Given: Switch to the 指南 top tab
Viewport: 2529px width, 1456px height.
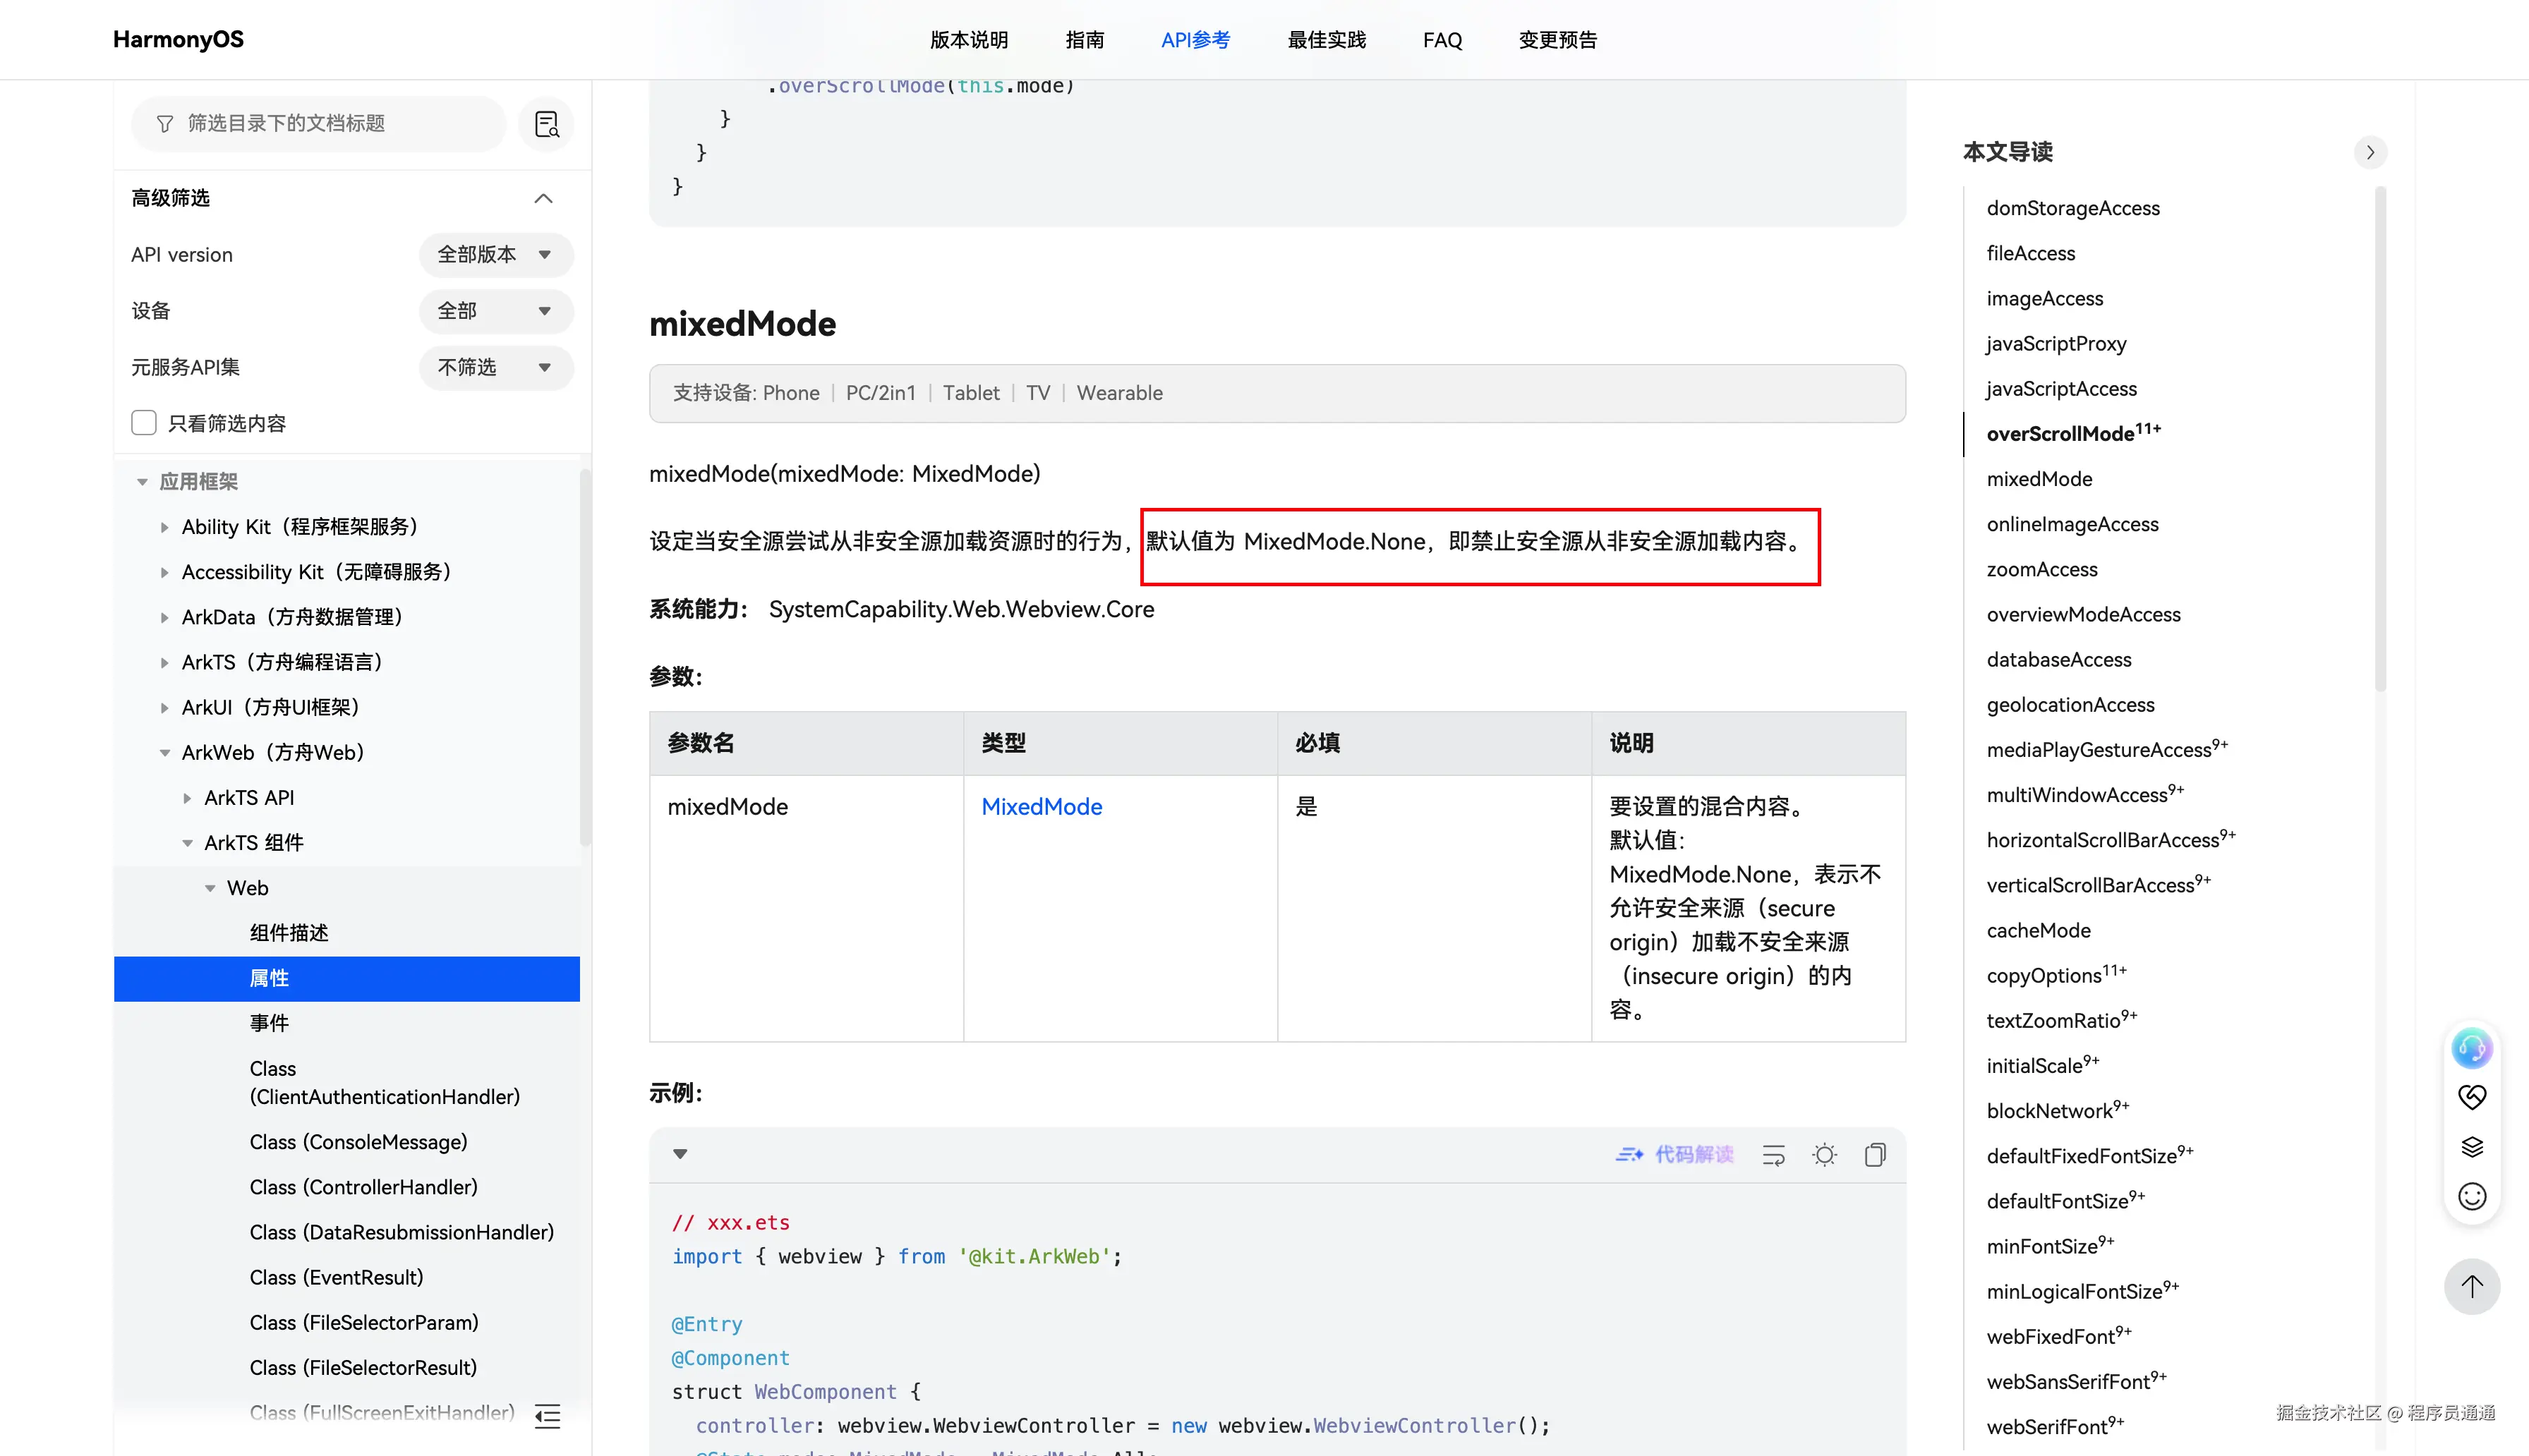Looking at the screenshot, I should point(1084,40).
